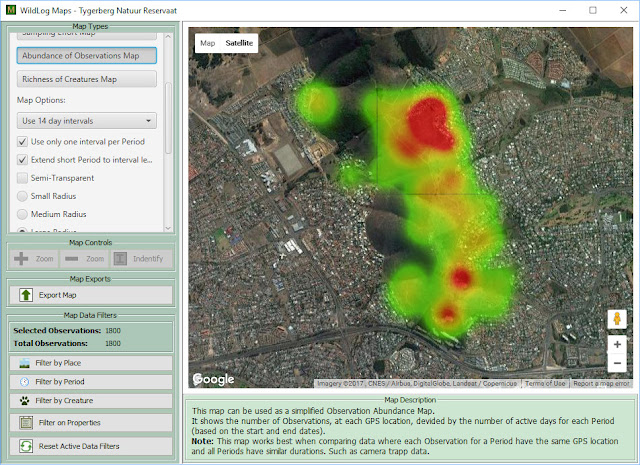
Task: Click Report a map error link
Action: 601,384
